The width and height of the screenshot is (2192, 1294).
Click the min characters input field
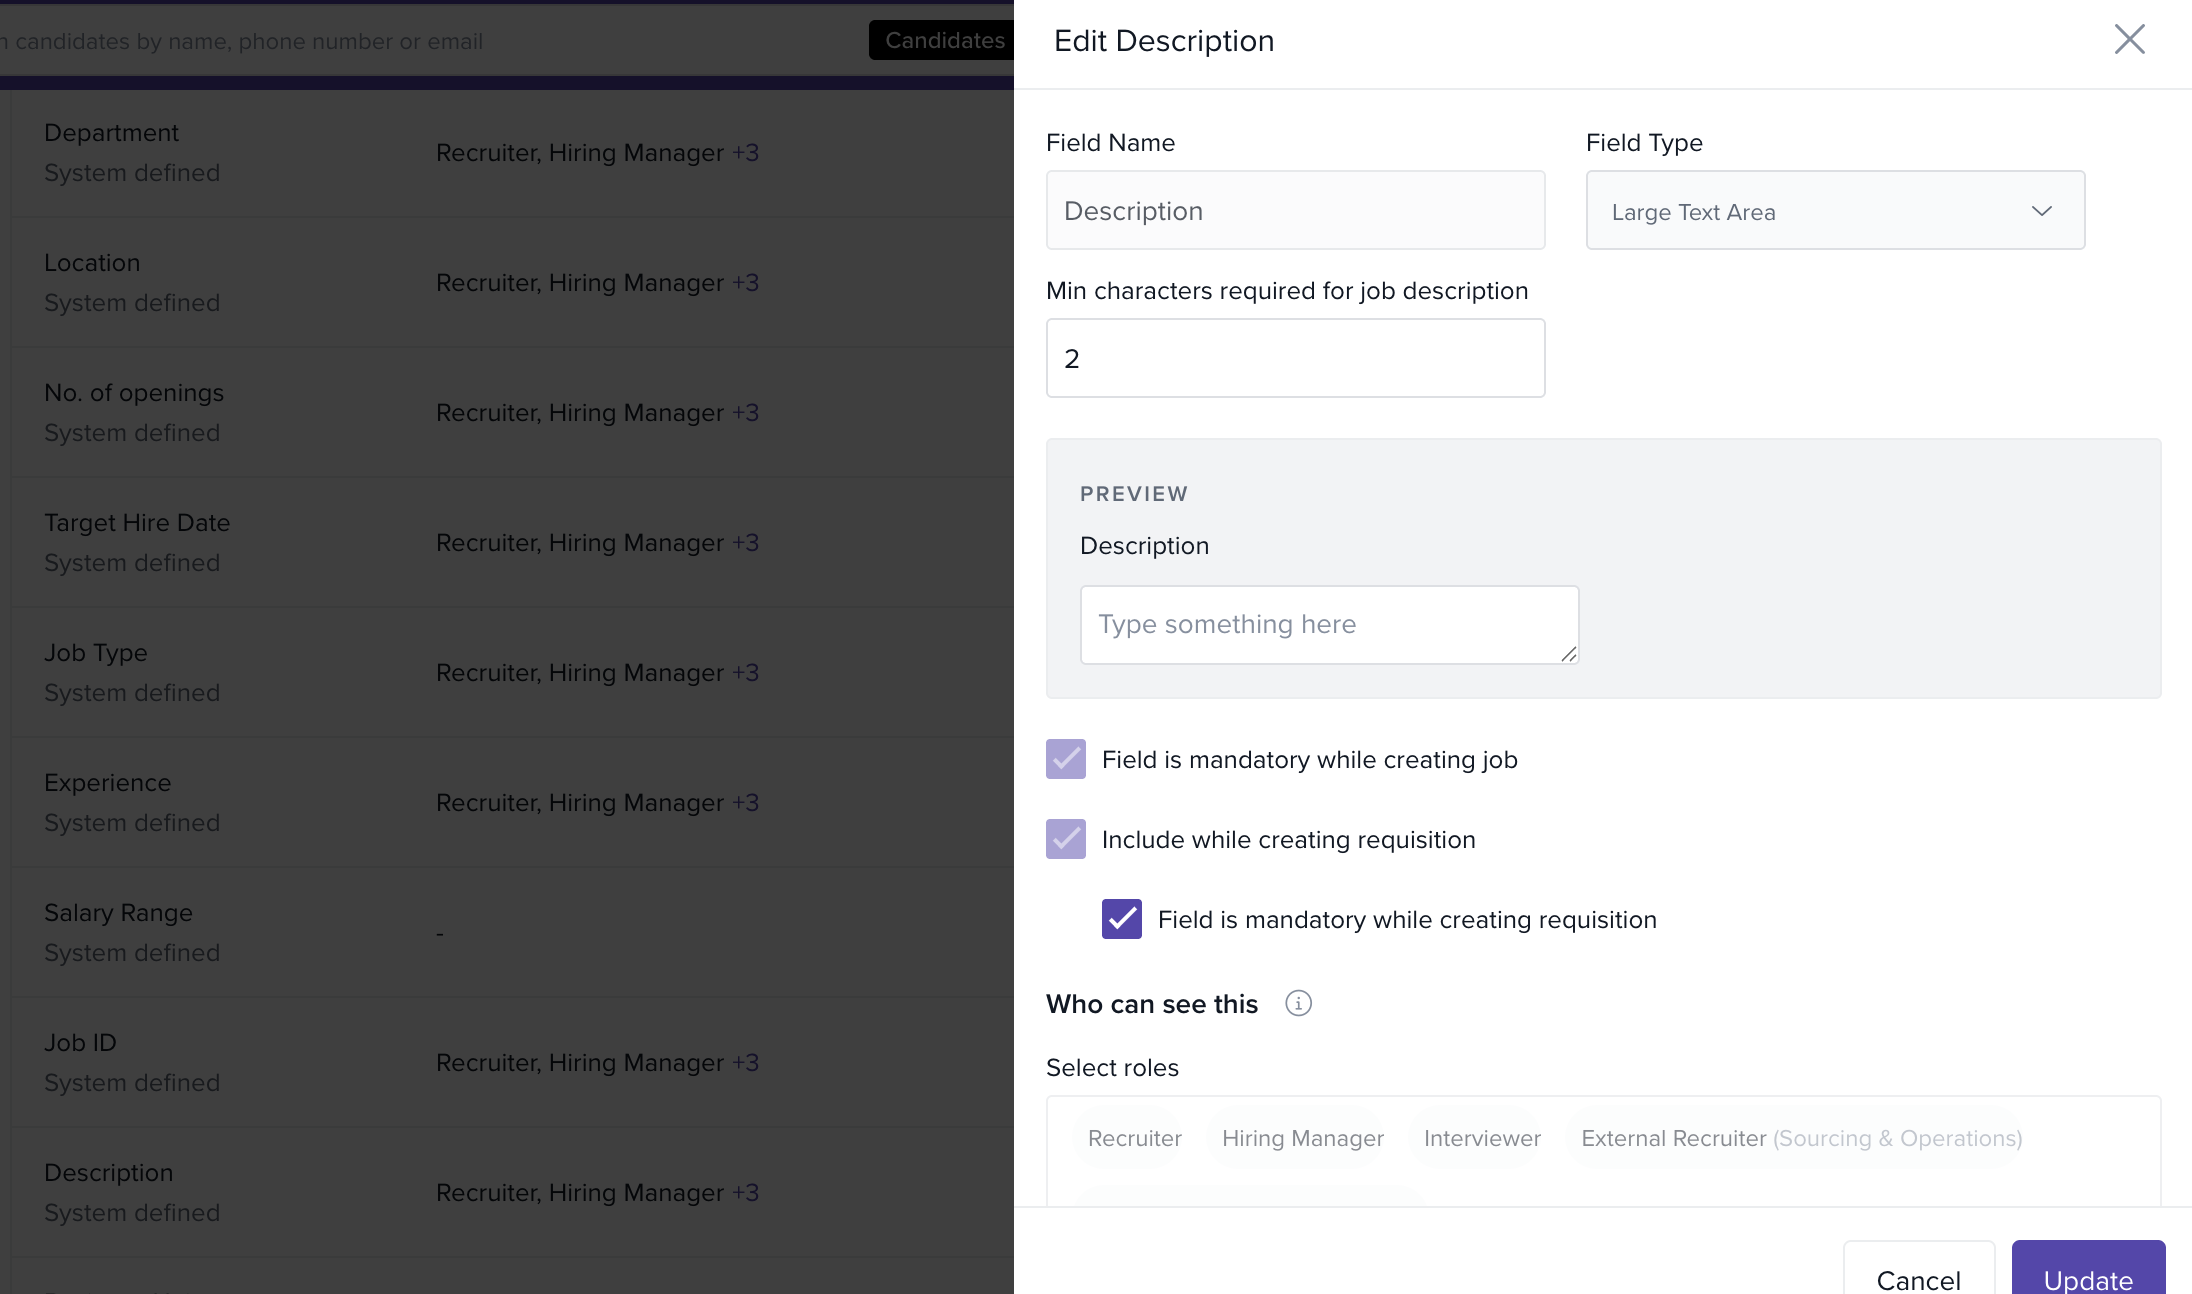click(1295, 358)
